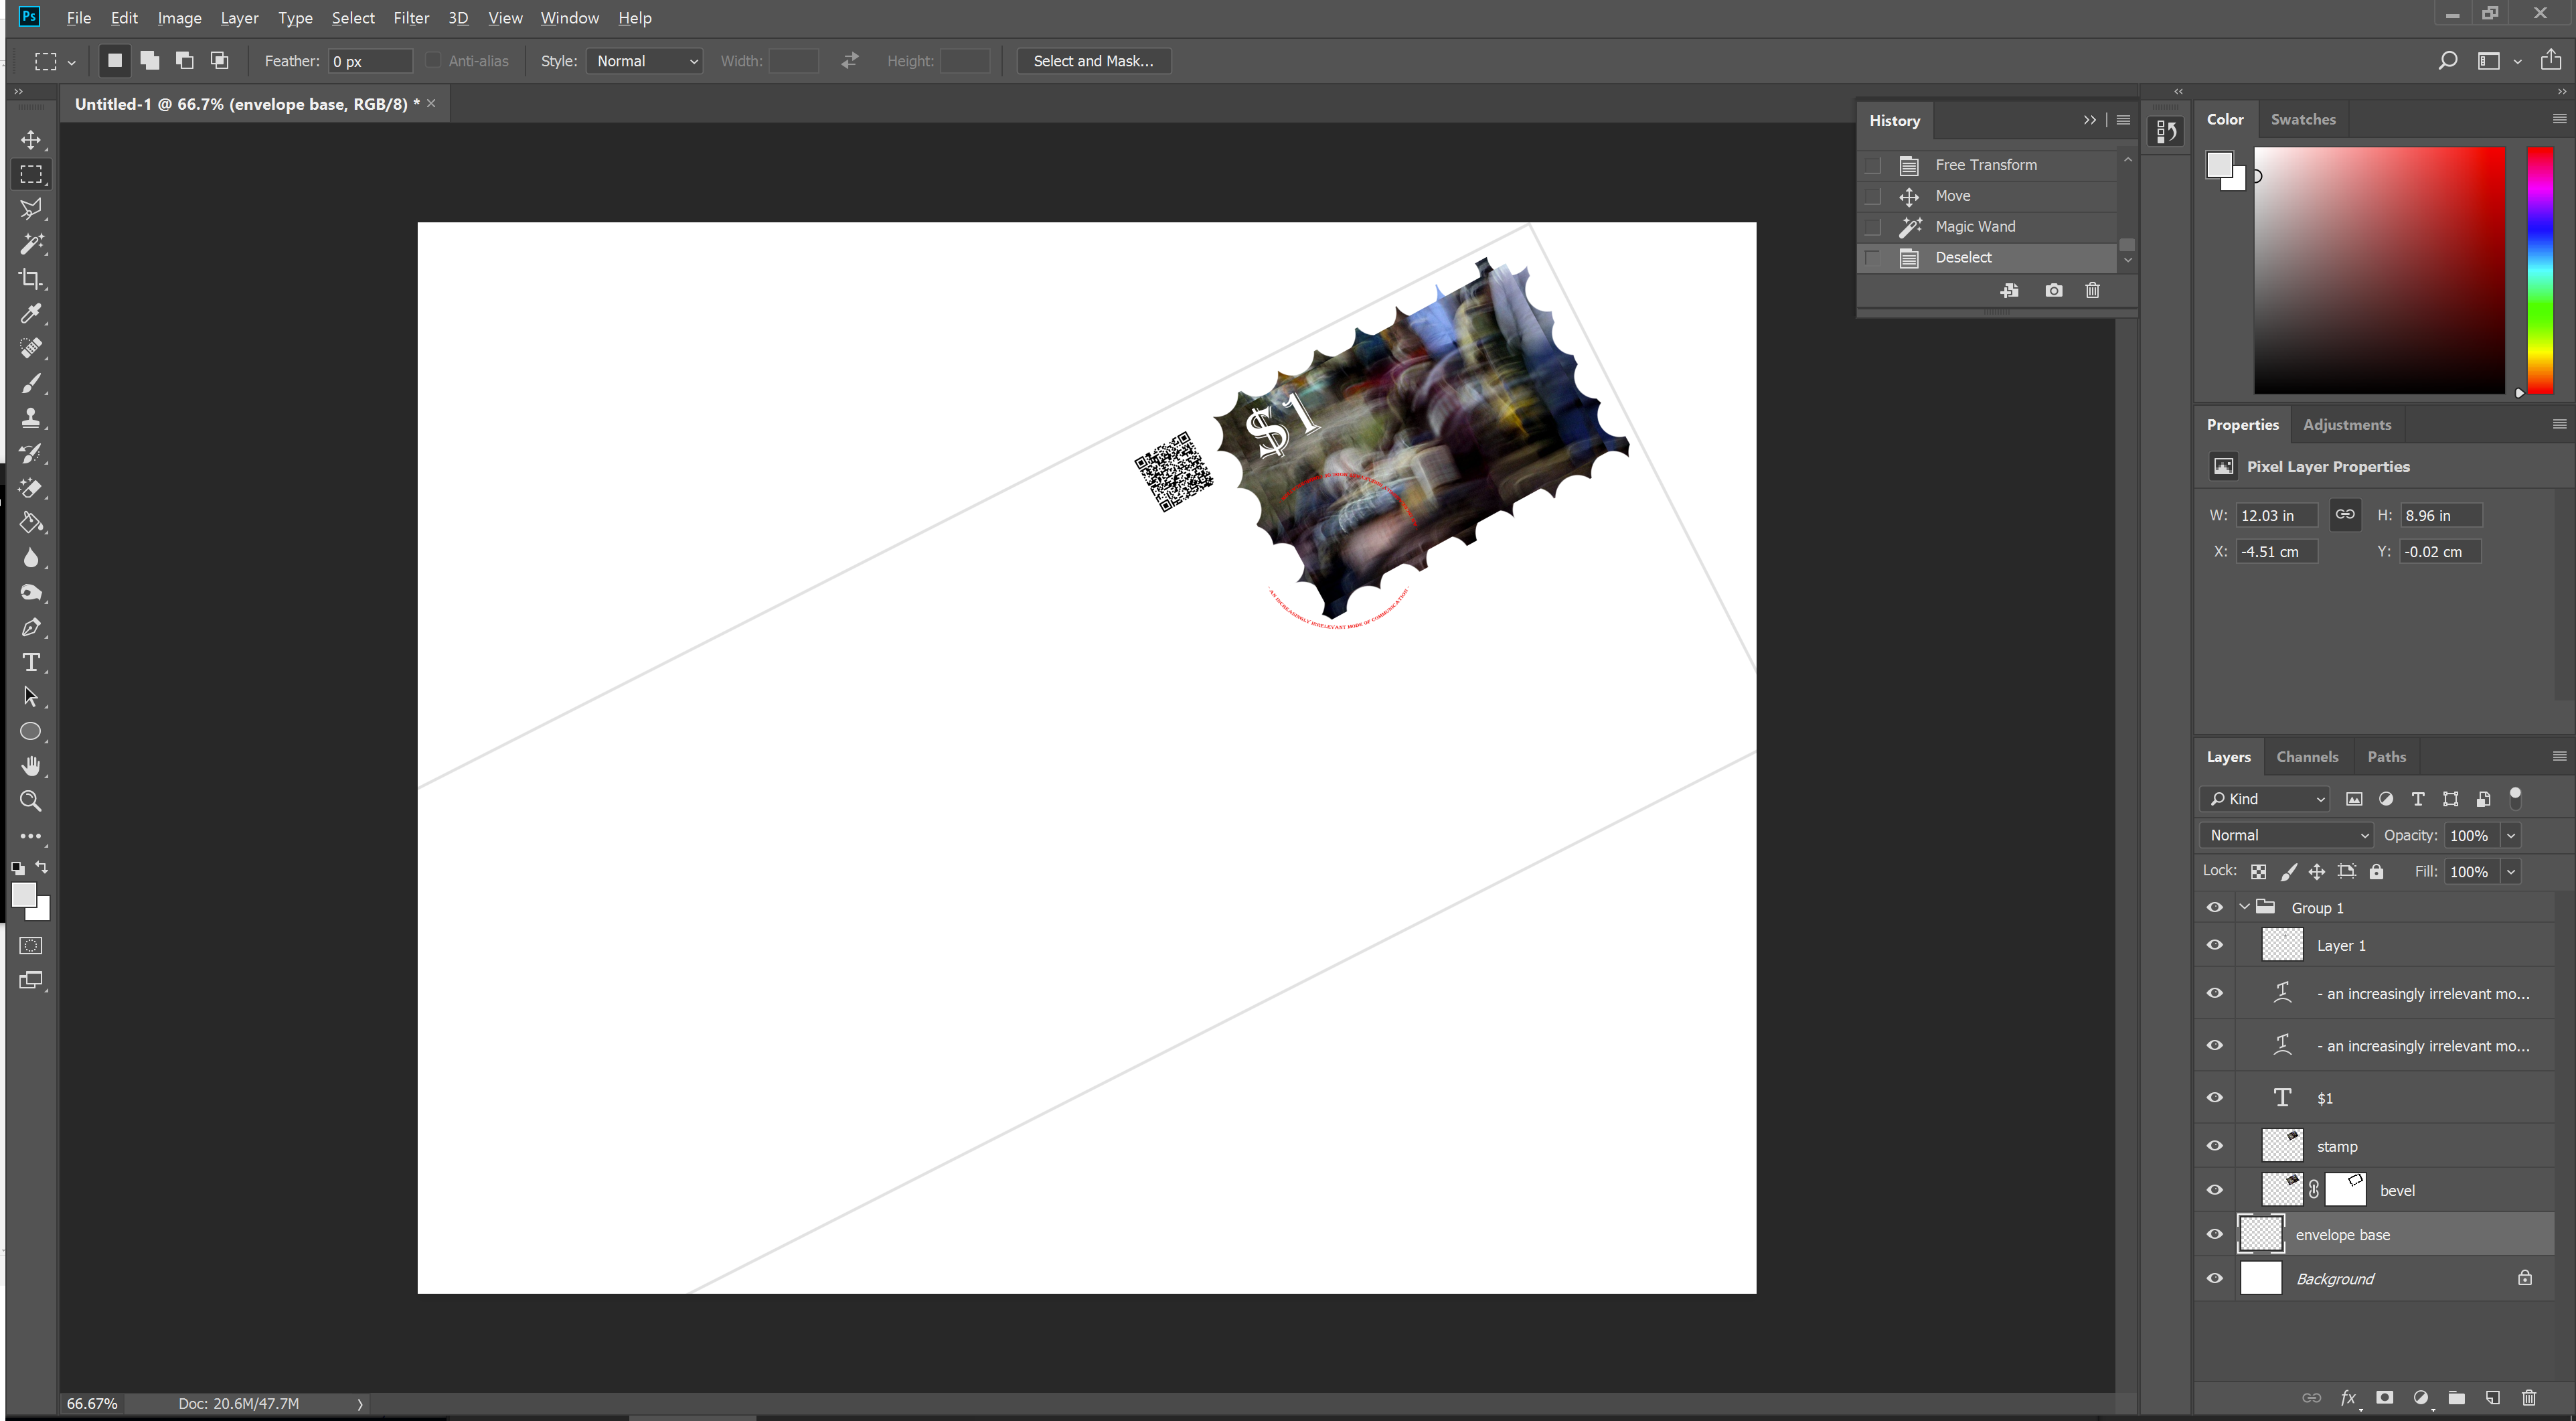
Task: Open the Filter menu
Action: click(x=410, y=18)
